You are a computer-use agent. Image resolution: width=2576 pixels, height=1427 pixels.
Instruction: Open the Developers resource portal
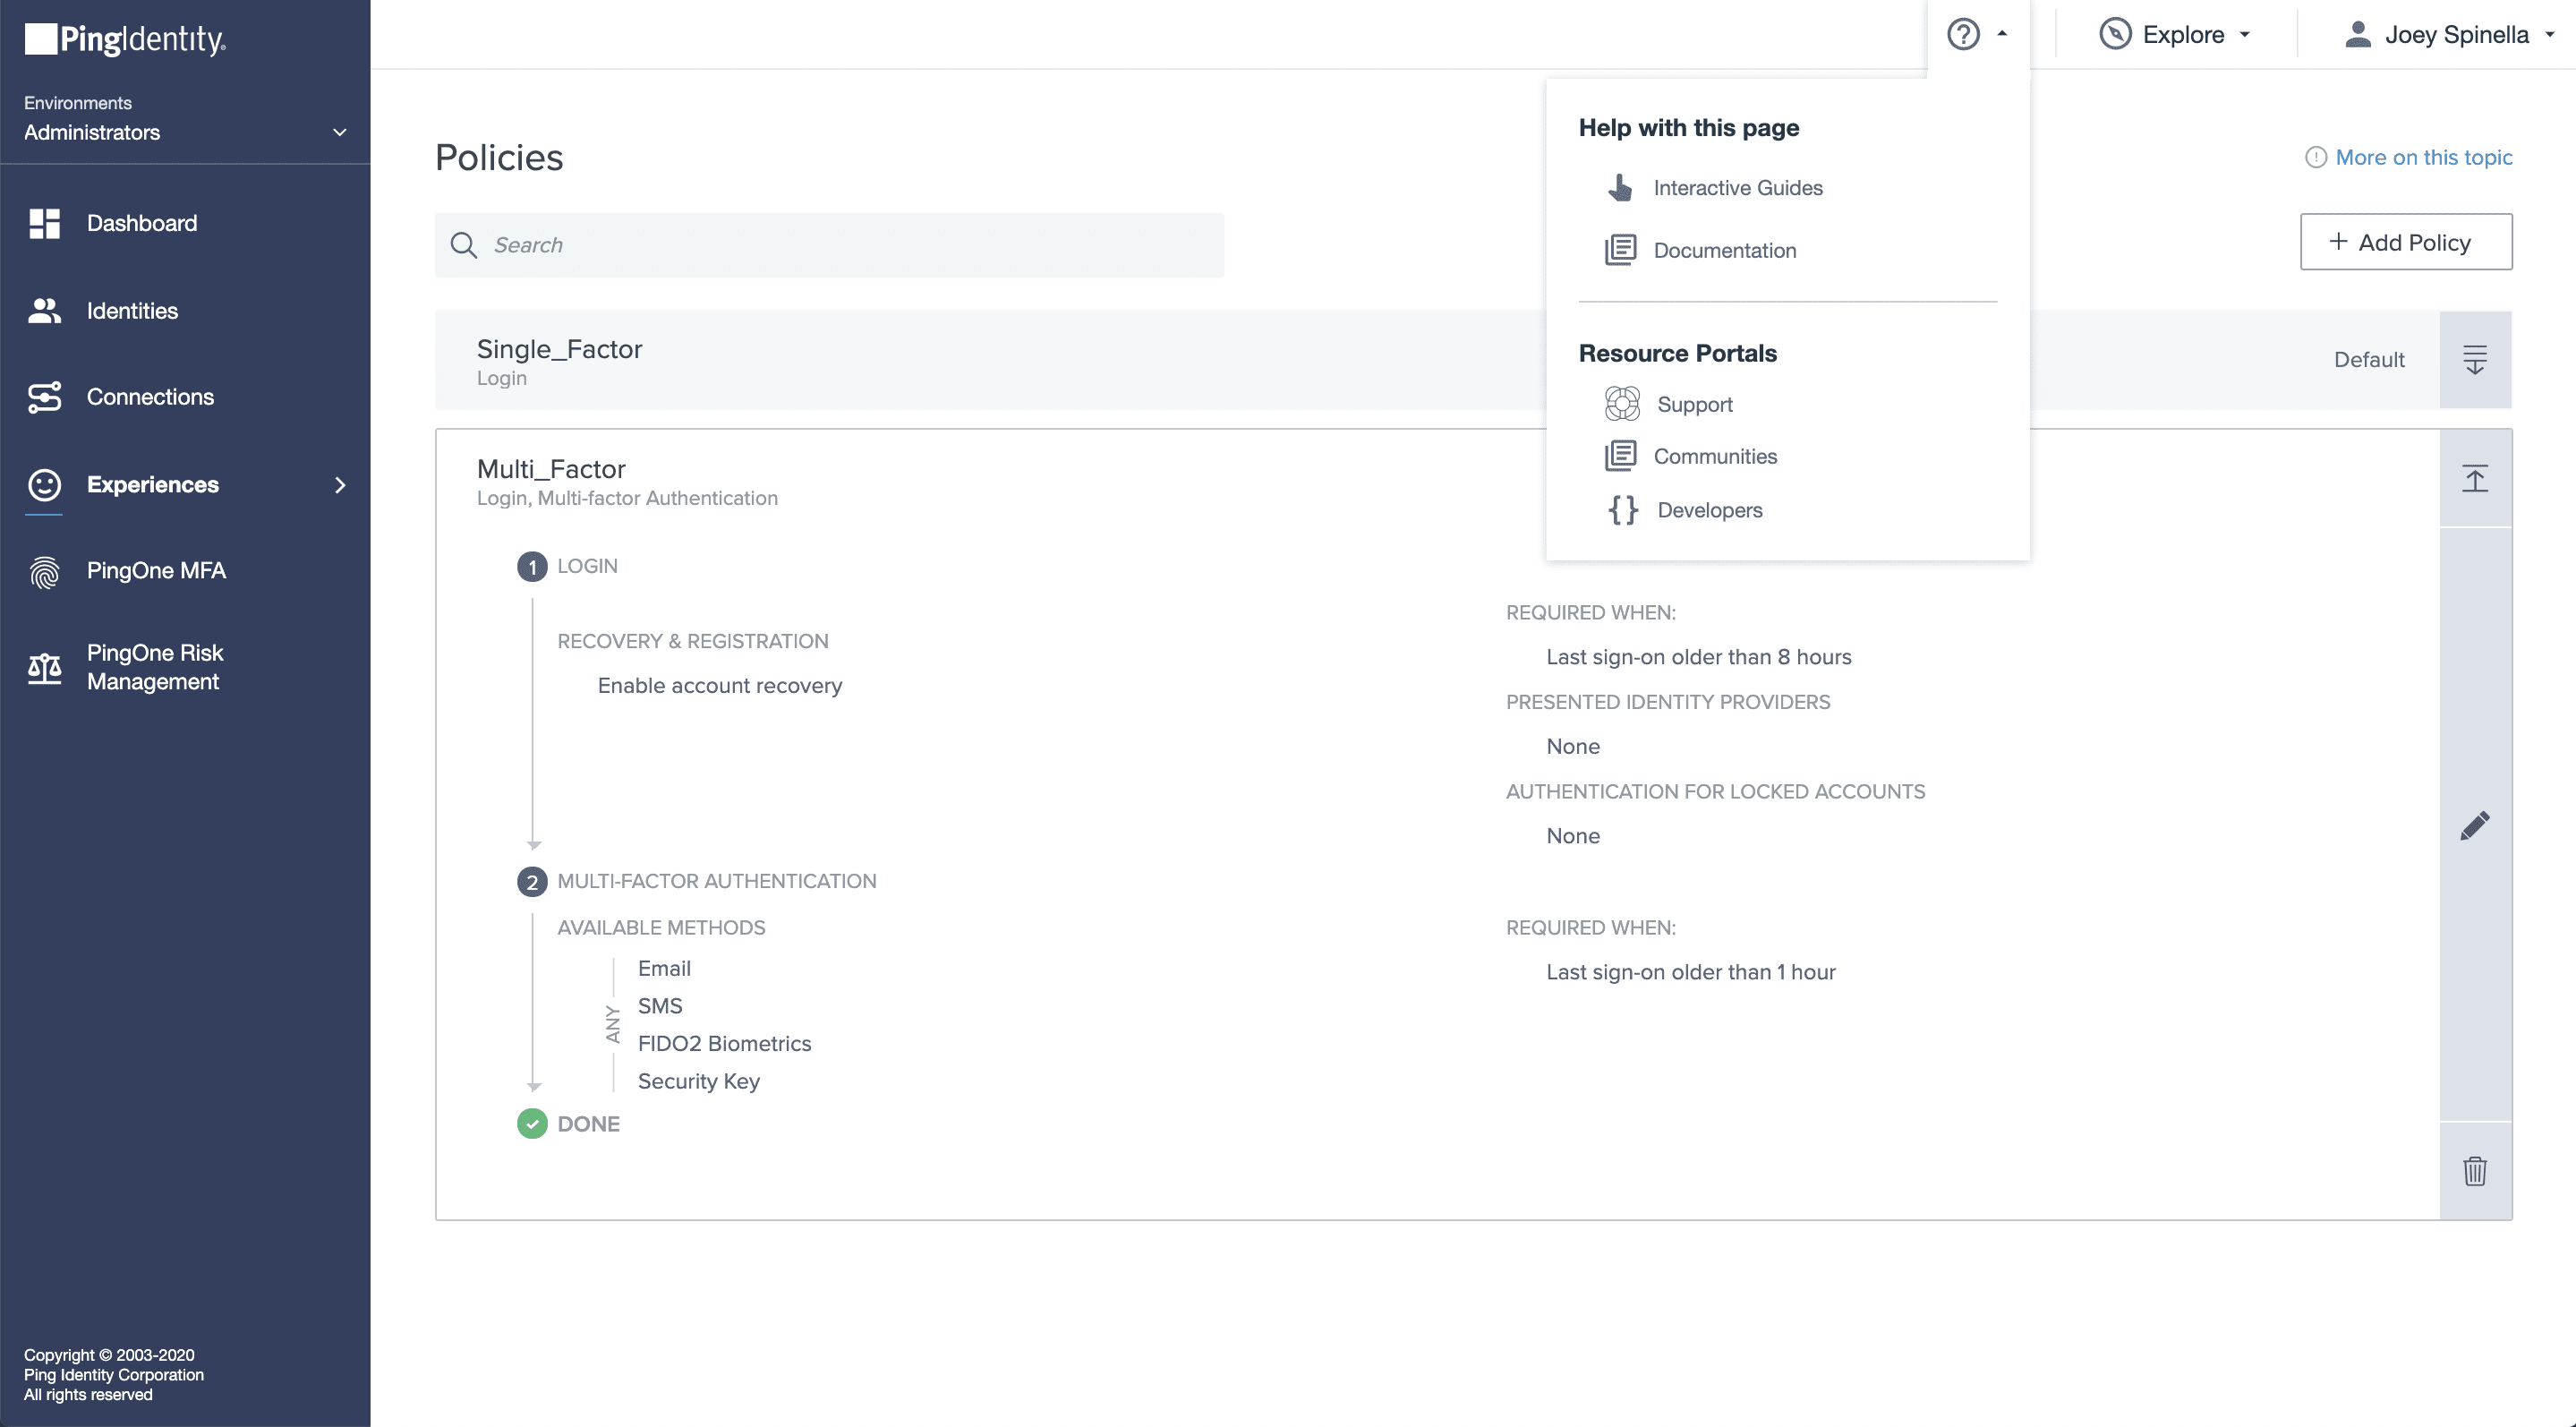point(1709,510)
